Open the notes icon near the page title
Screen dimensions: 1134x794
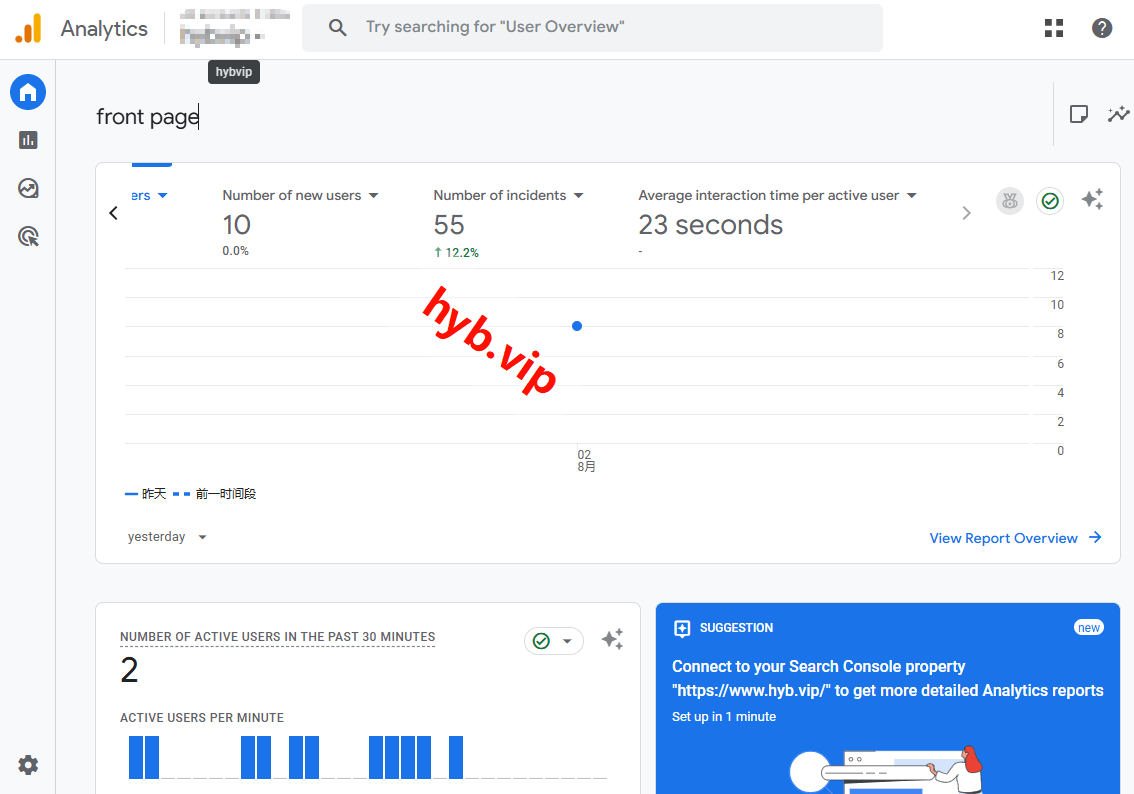(1079, 114)
